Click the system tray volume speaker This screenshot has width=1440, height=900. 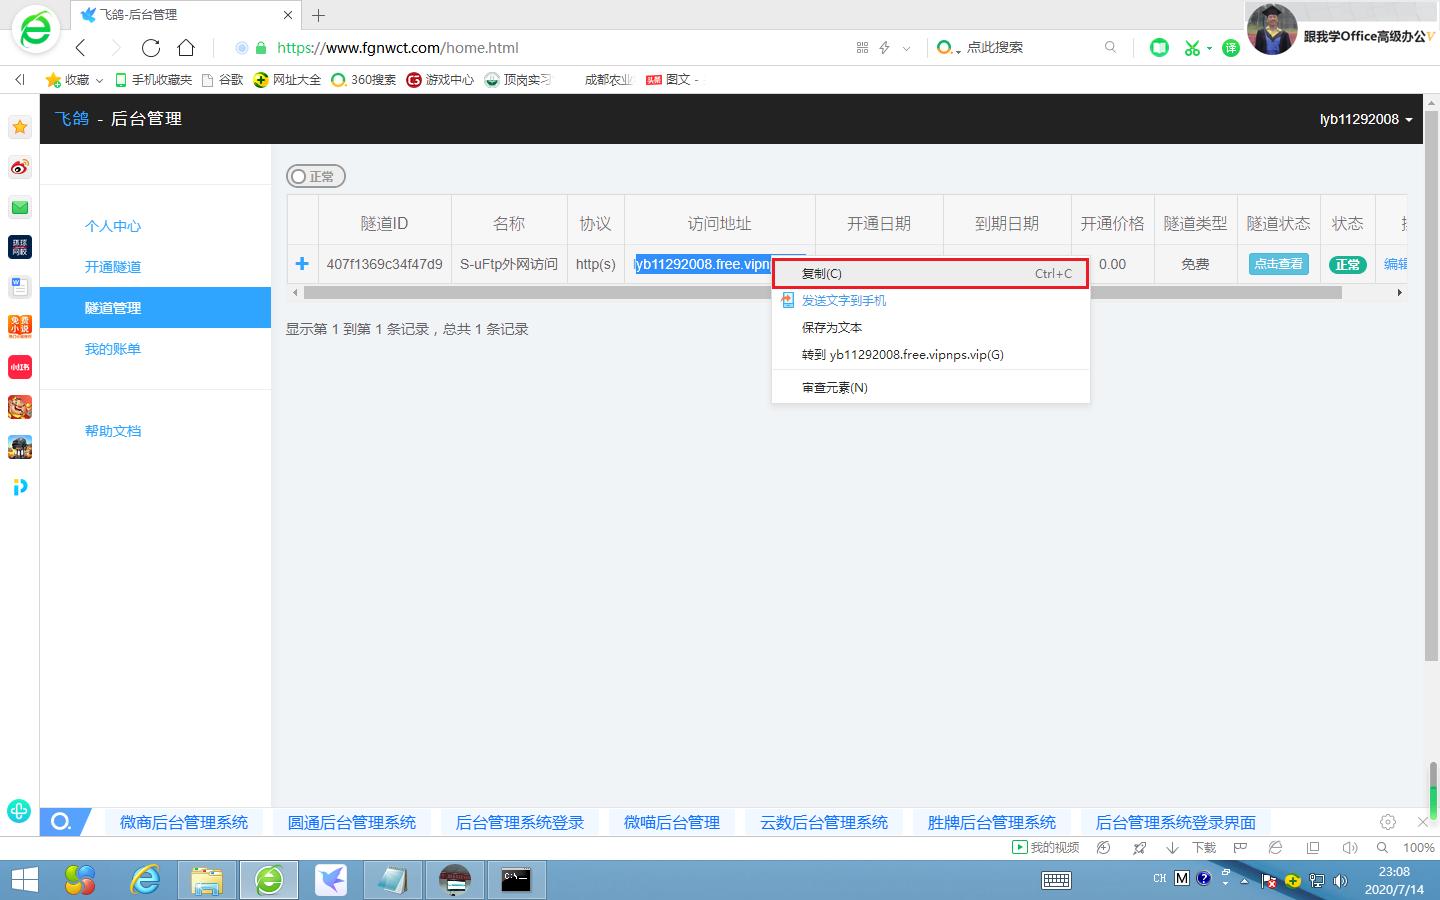point(1341,881)
